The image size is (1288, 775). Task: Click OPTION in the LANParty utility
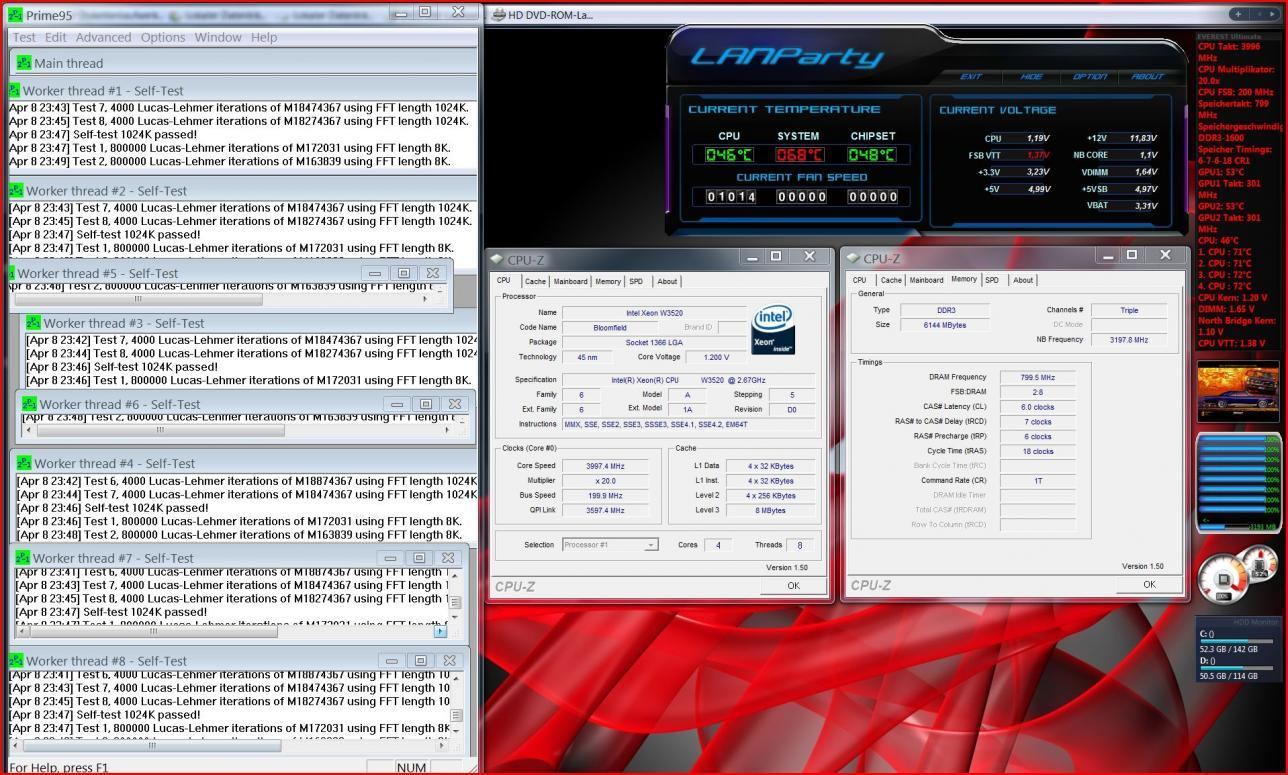[1090, 76]
